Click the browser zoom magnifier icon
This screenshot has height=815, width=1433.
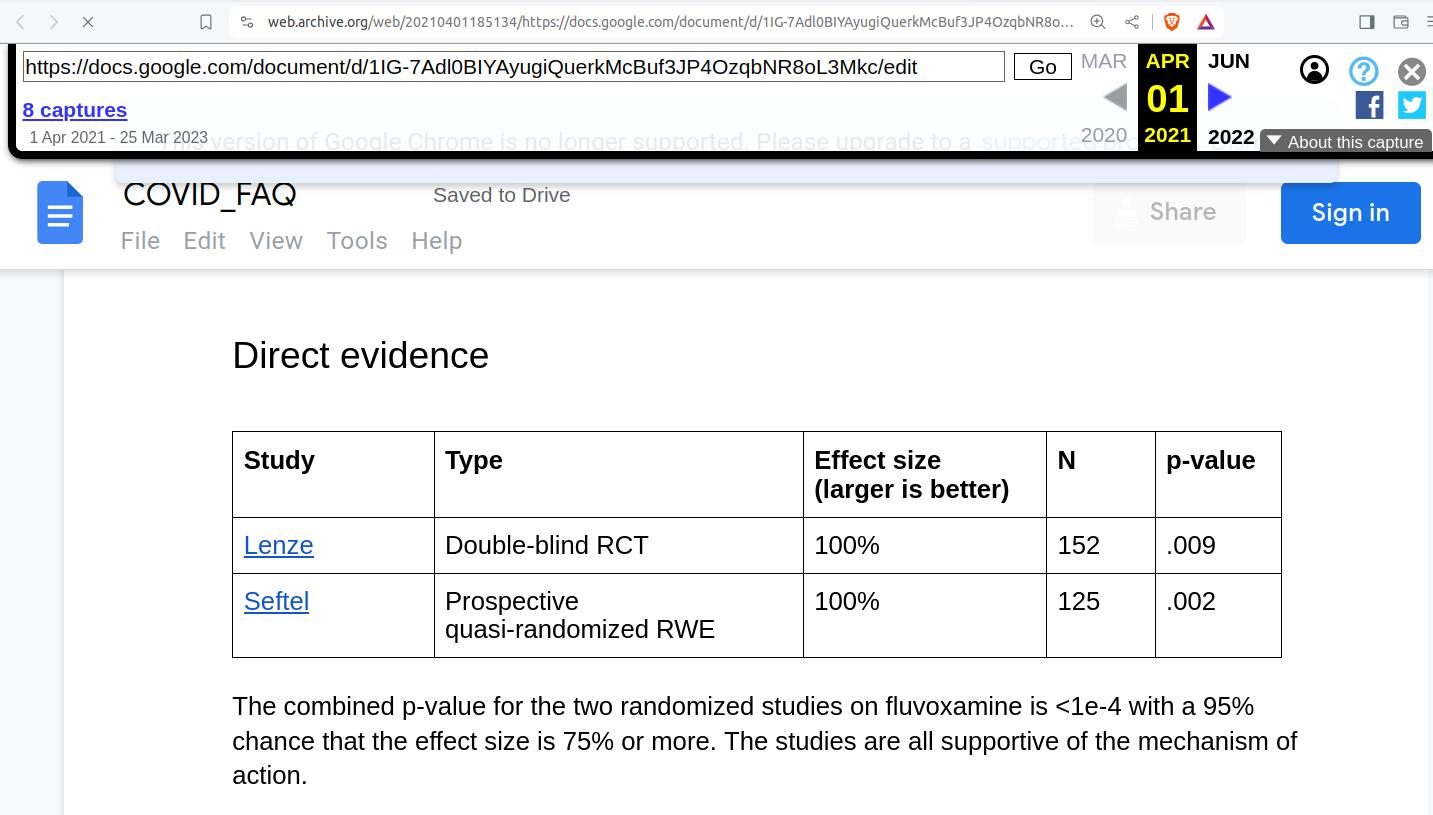click(x=1098, y=22)
